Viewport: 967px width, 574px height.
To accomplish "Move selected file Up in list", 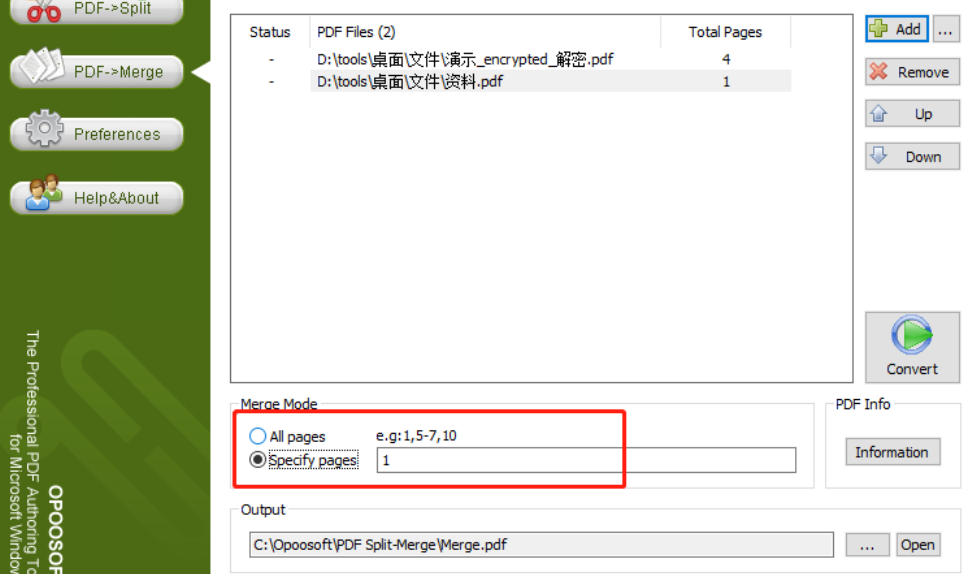I will point(912,114).
